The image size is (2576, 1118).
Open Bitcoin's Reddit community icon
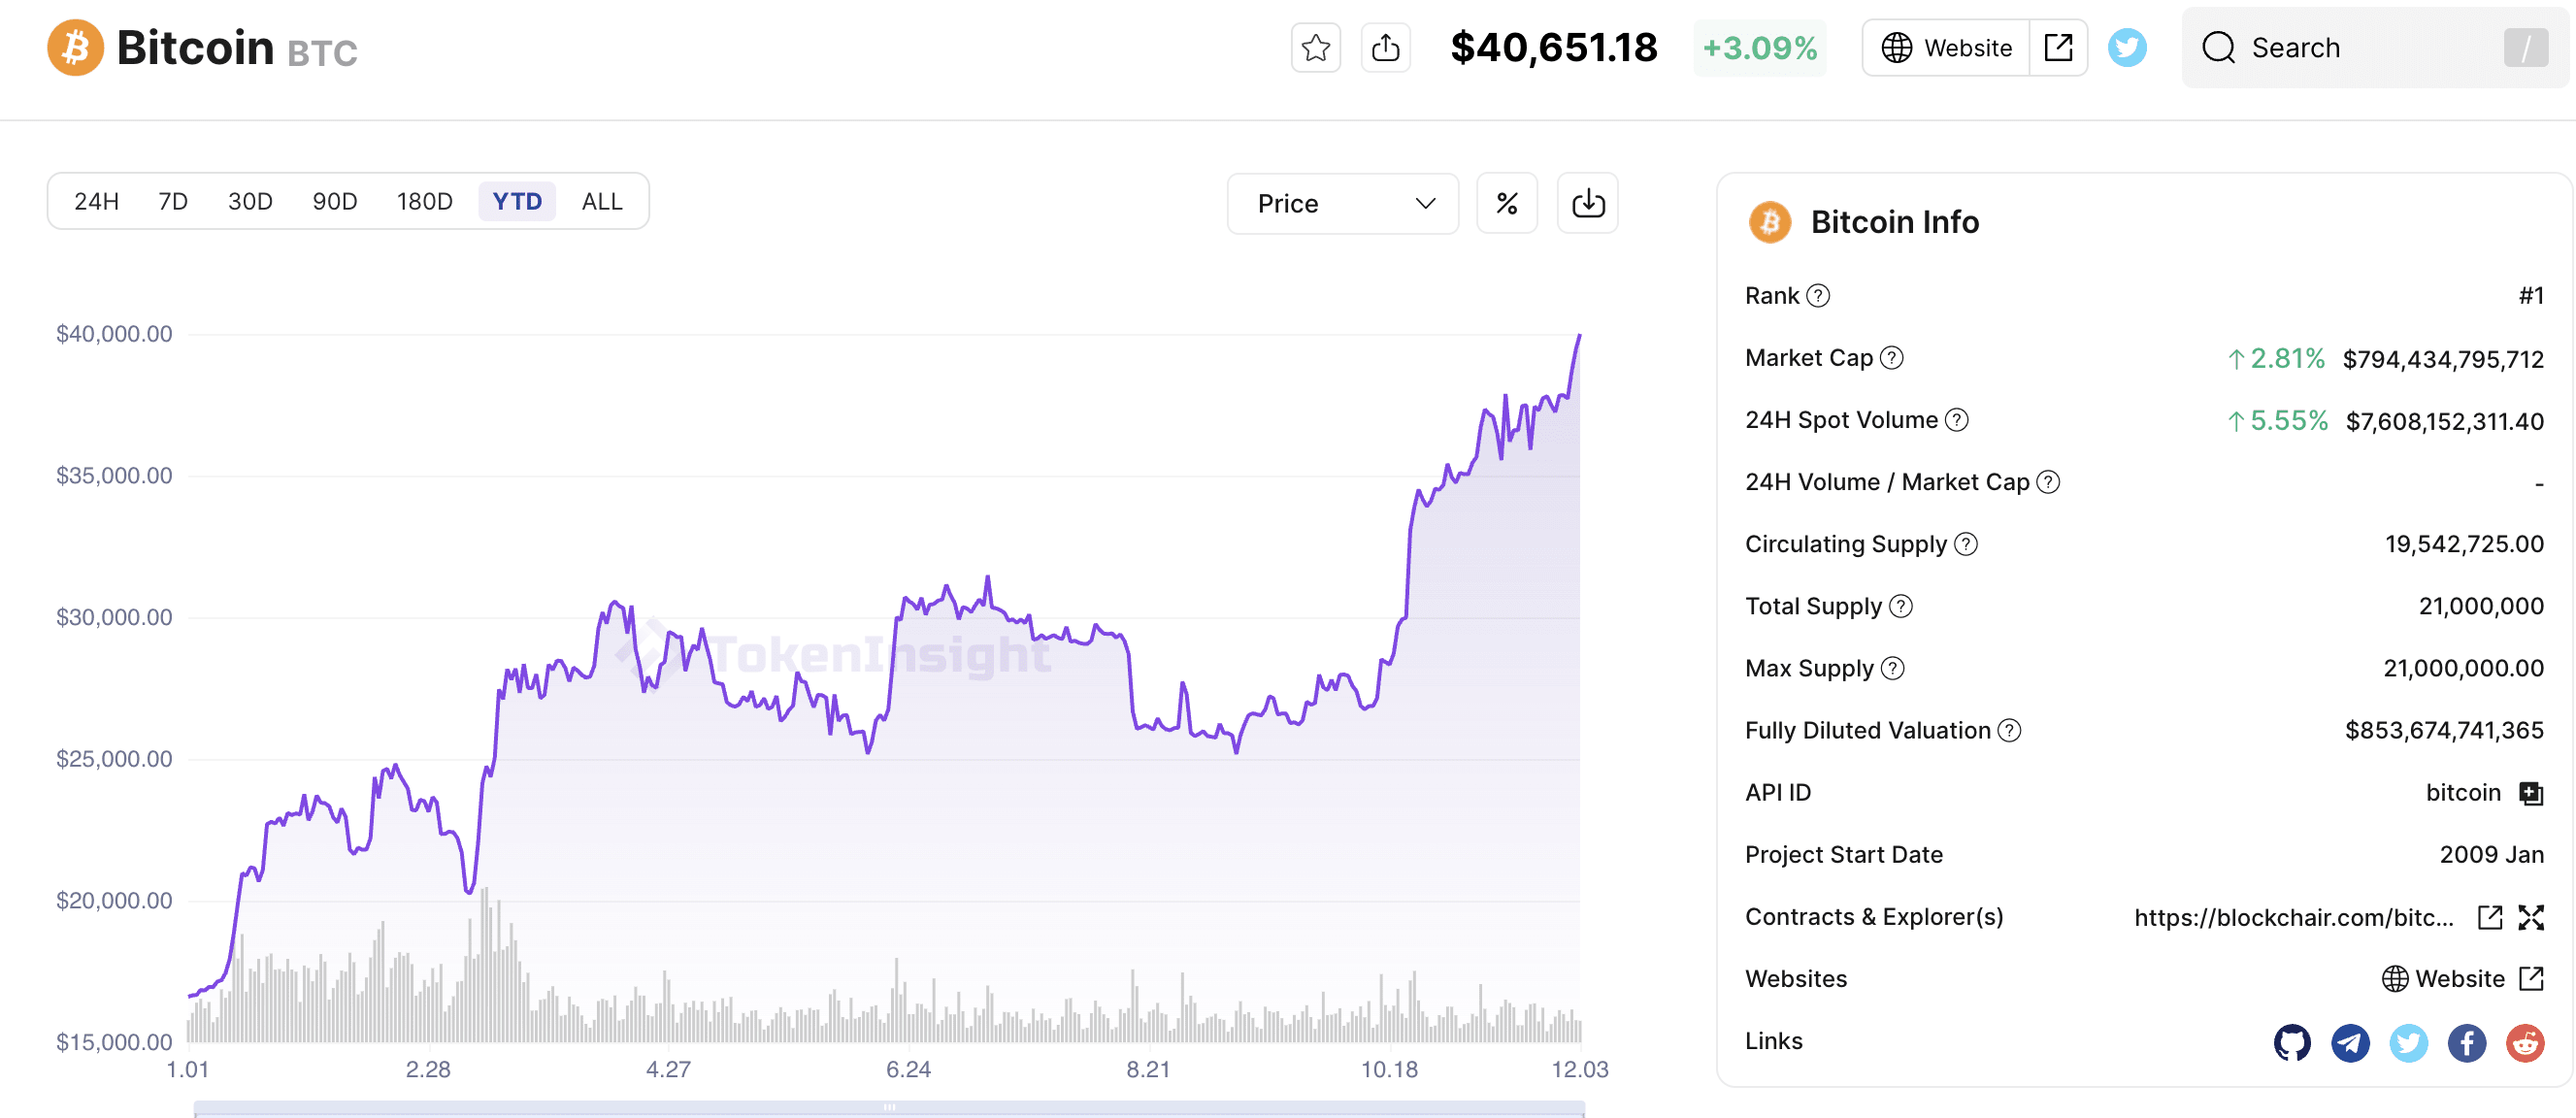[2525, 1043]
